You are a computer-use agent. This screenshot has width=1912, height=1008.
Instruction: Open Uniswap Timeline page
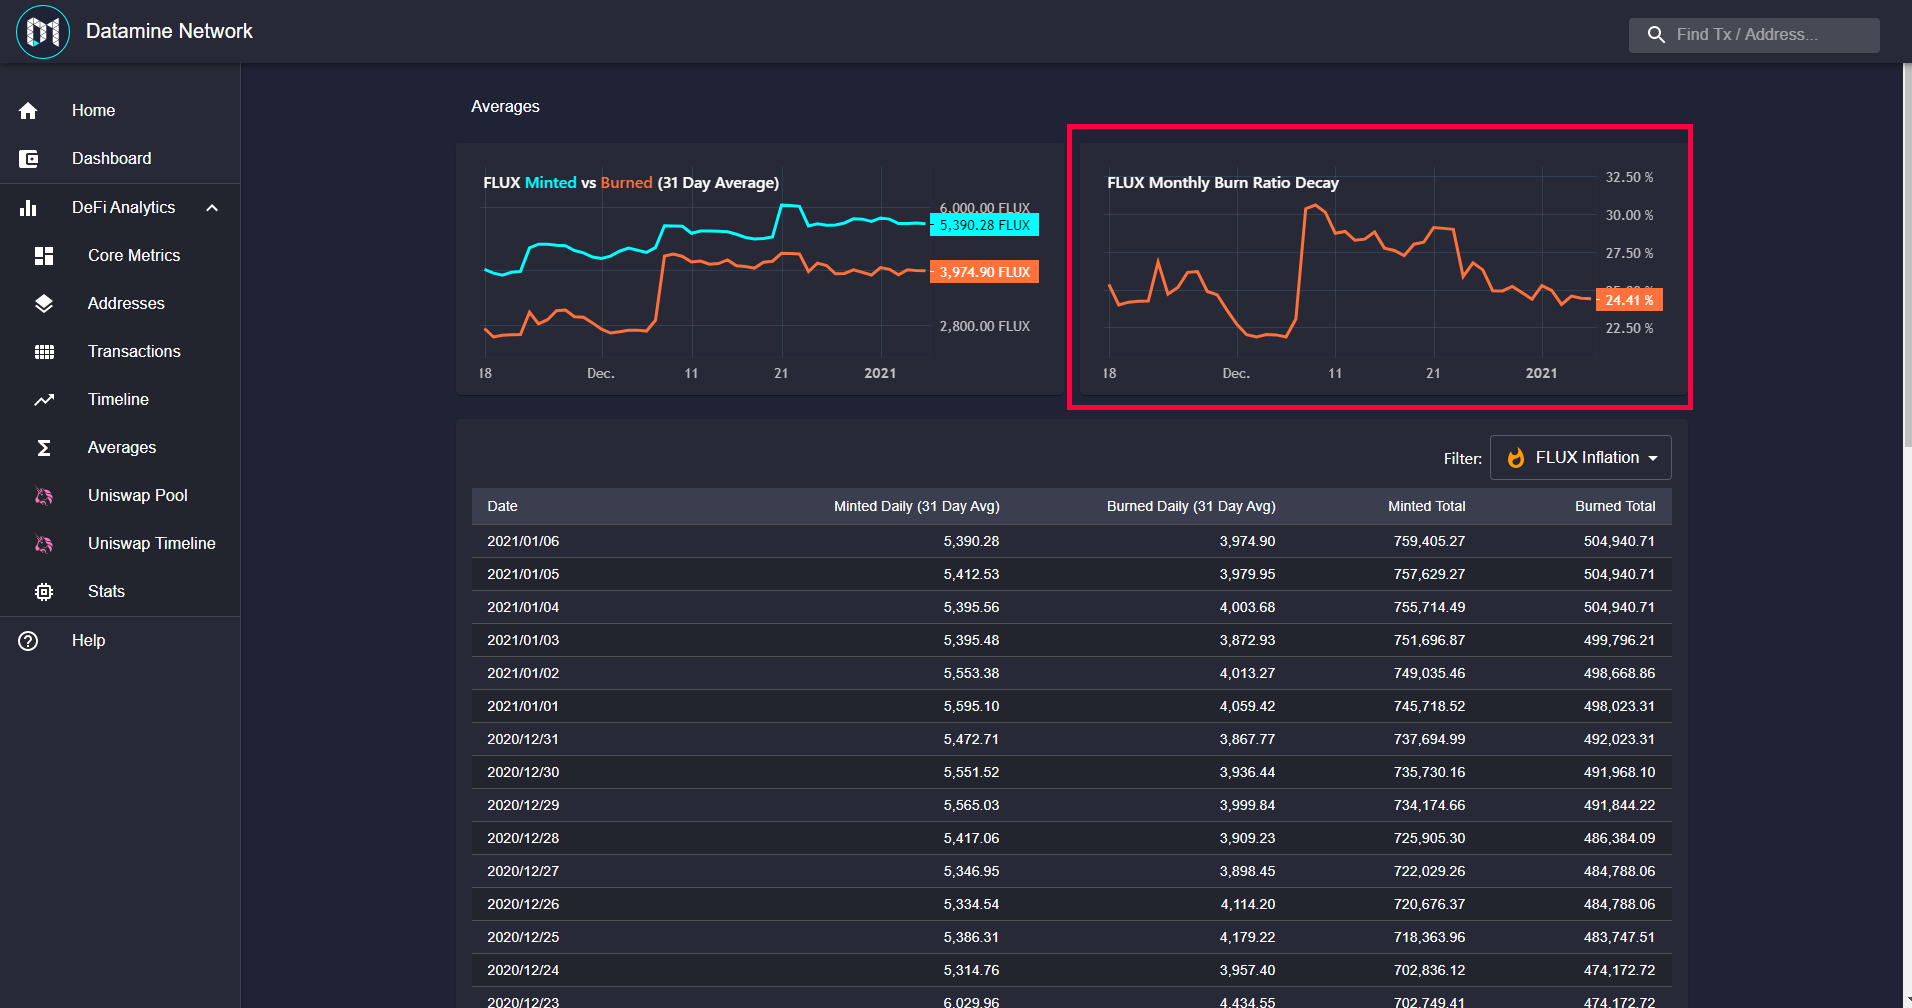(120, 544)
